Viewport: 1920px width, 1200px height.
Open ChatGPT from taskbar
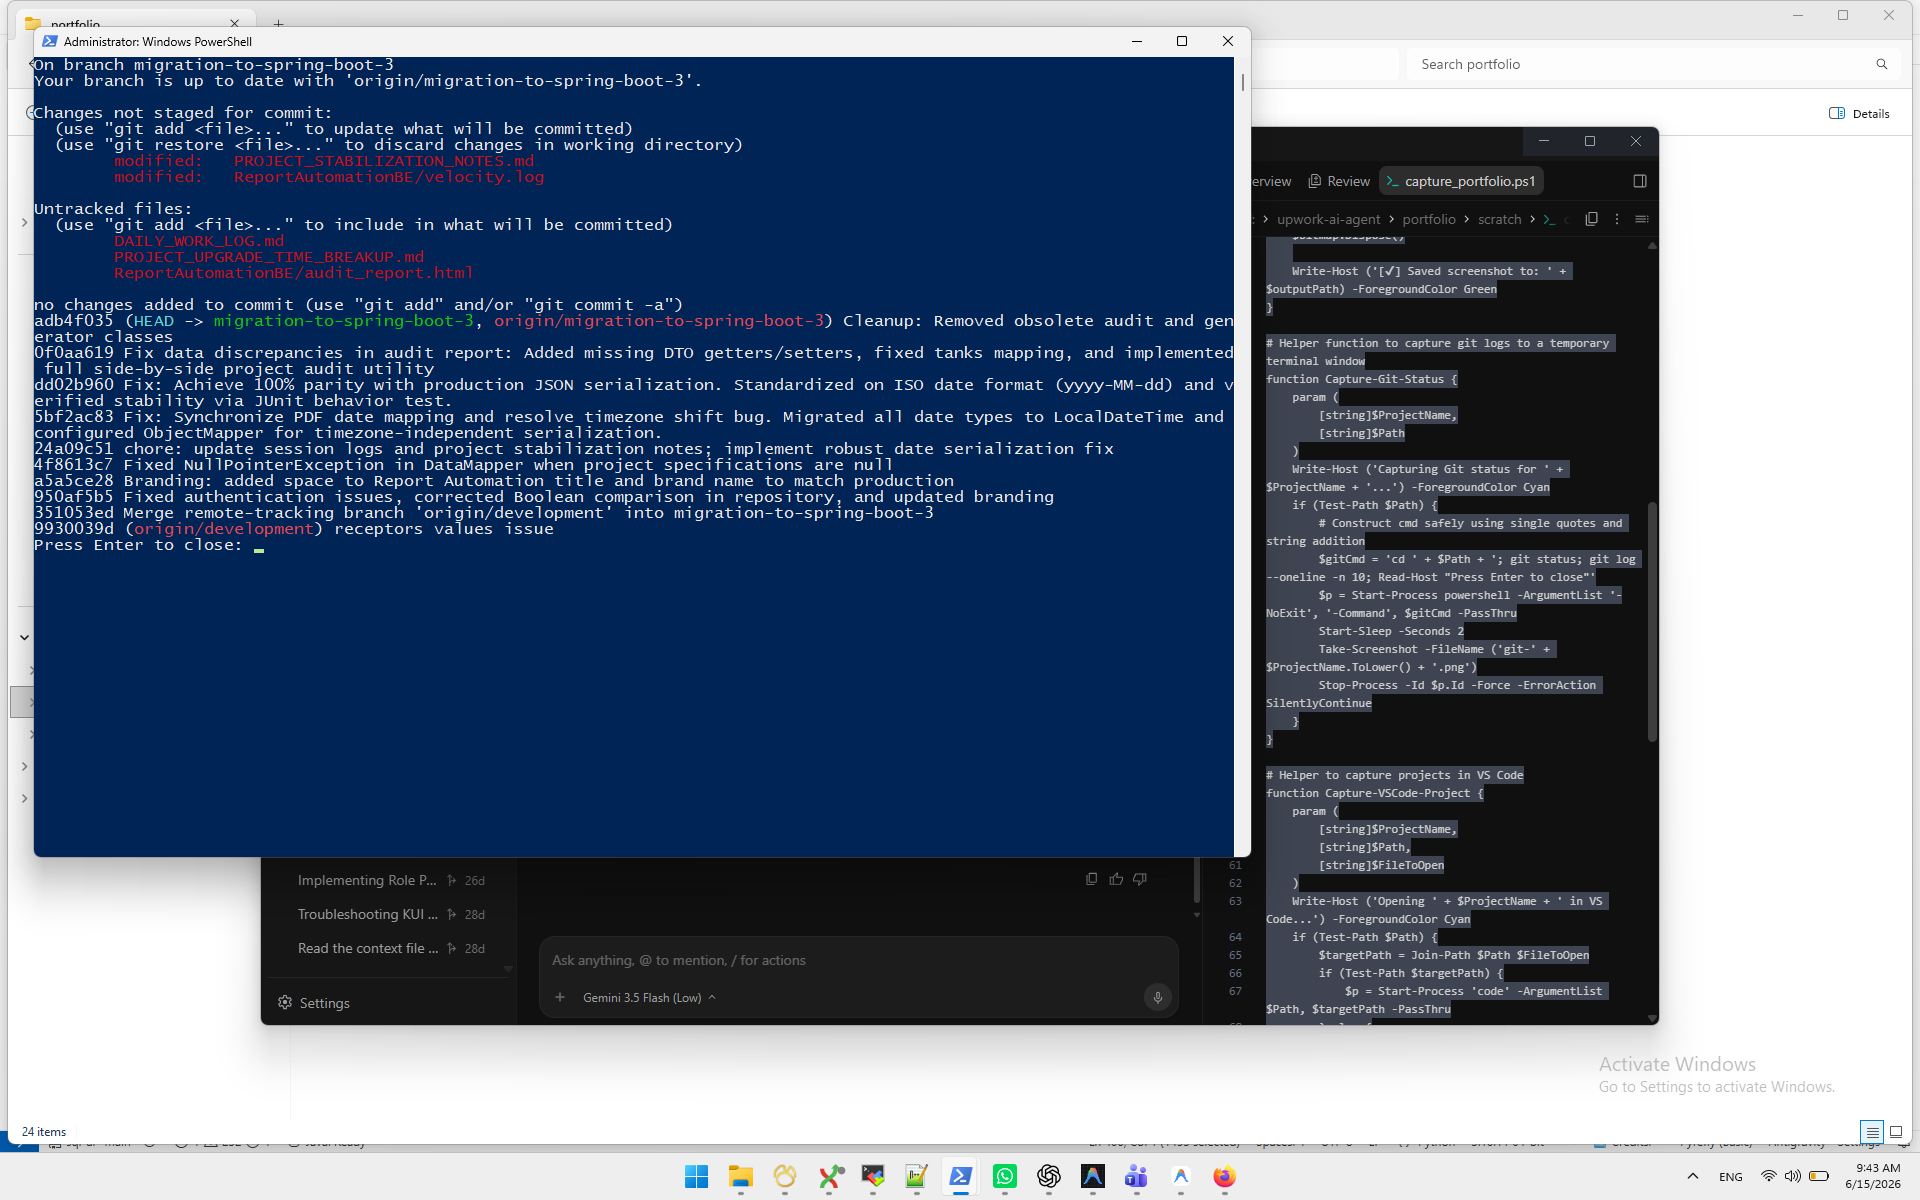[1049, 1177]
